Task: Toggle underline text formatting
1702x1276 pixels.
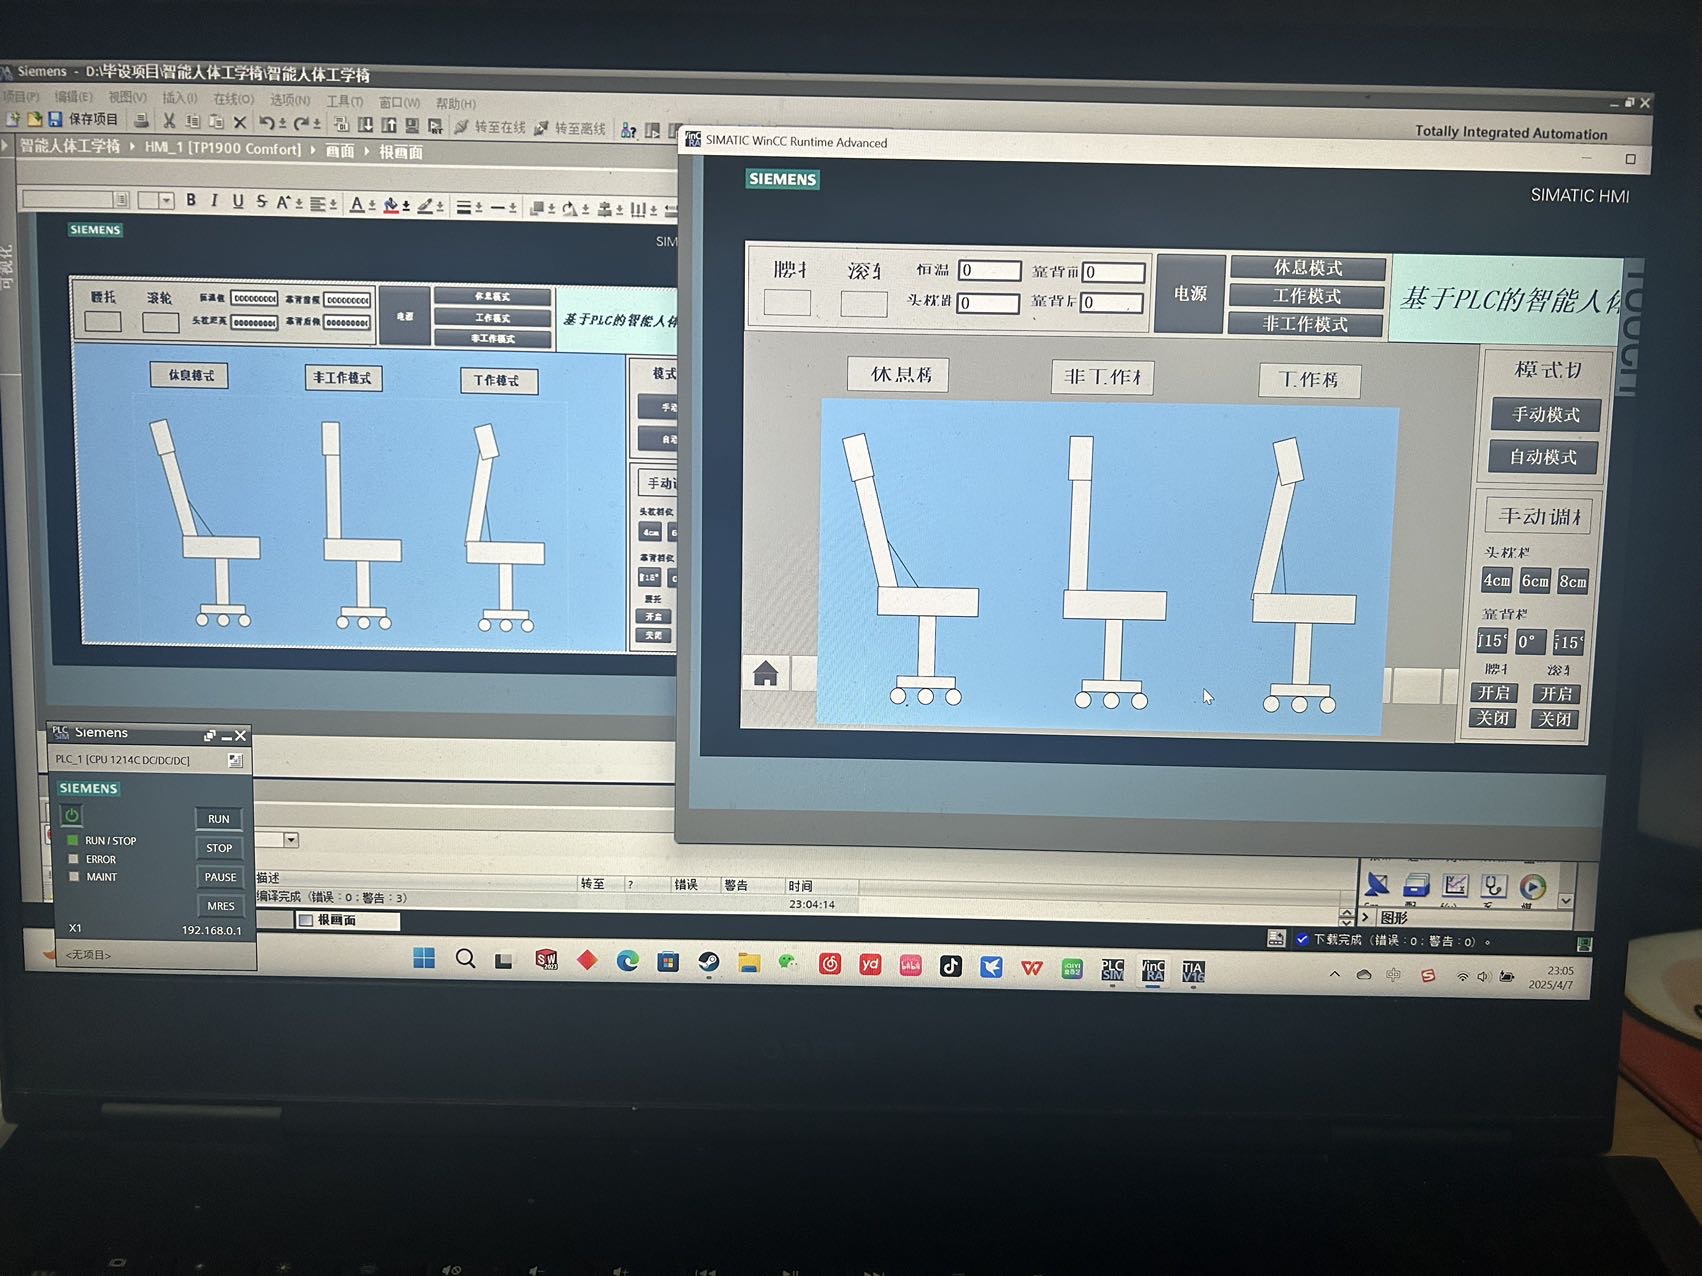Action: click(238, 201)
